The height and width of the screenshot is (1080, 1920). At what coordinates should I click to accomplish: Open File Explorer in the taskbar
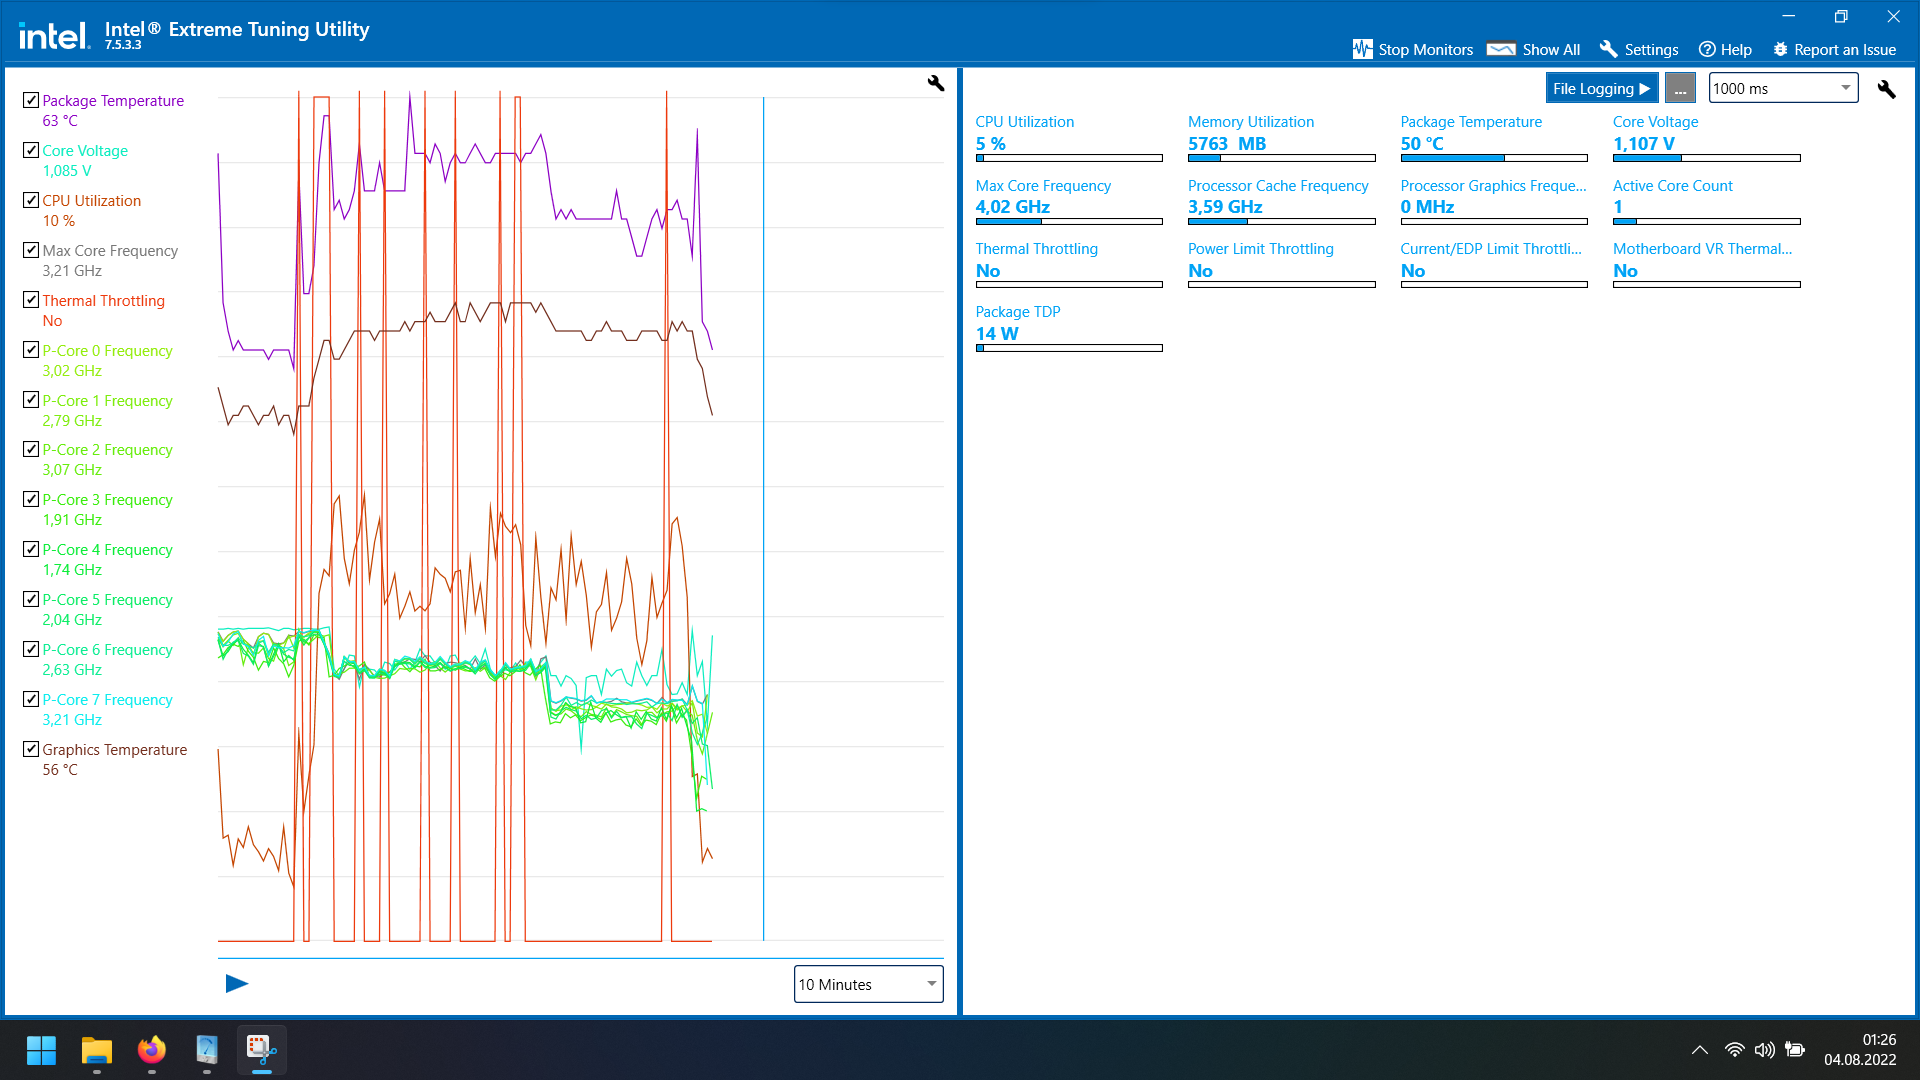tap(97, 1050)
